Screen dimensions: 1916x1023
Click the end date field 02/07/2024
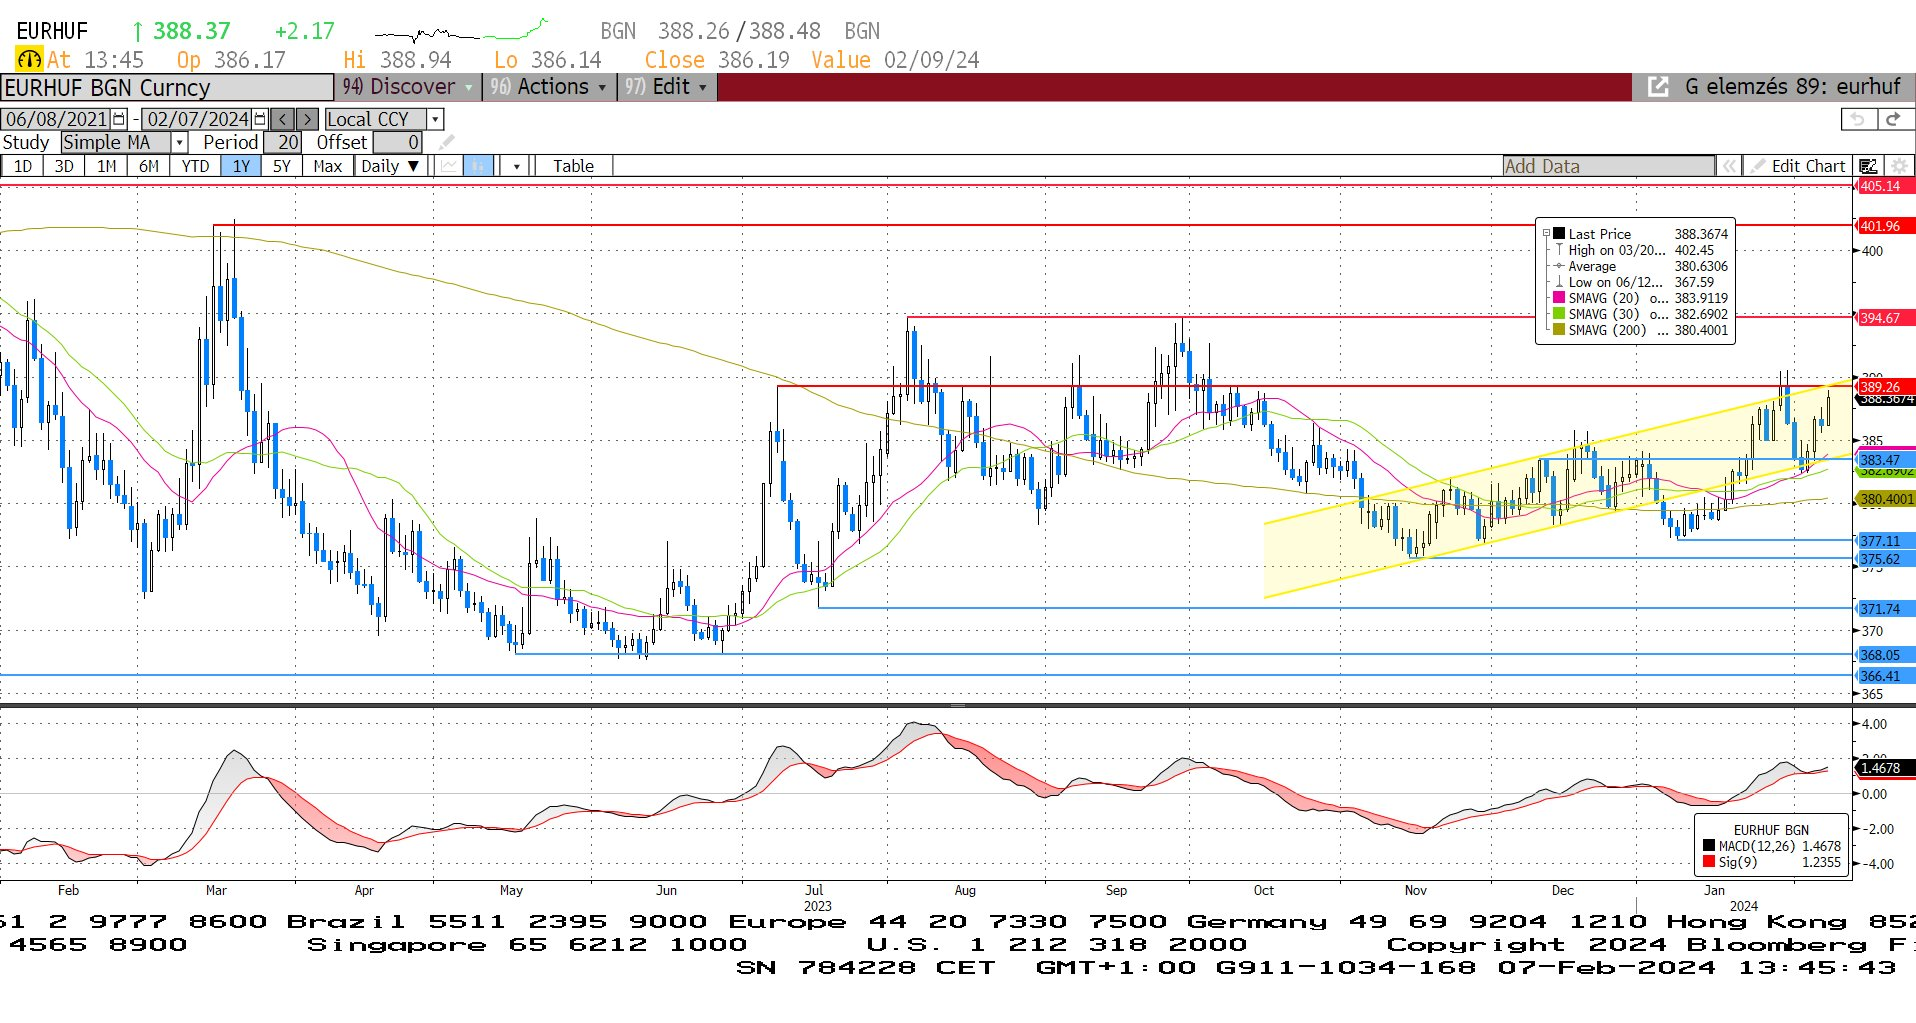tap(198, 119)
